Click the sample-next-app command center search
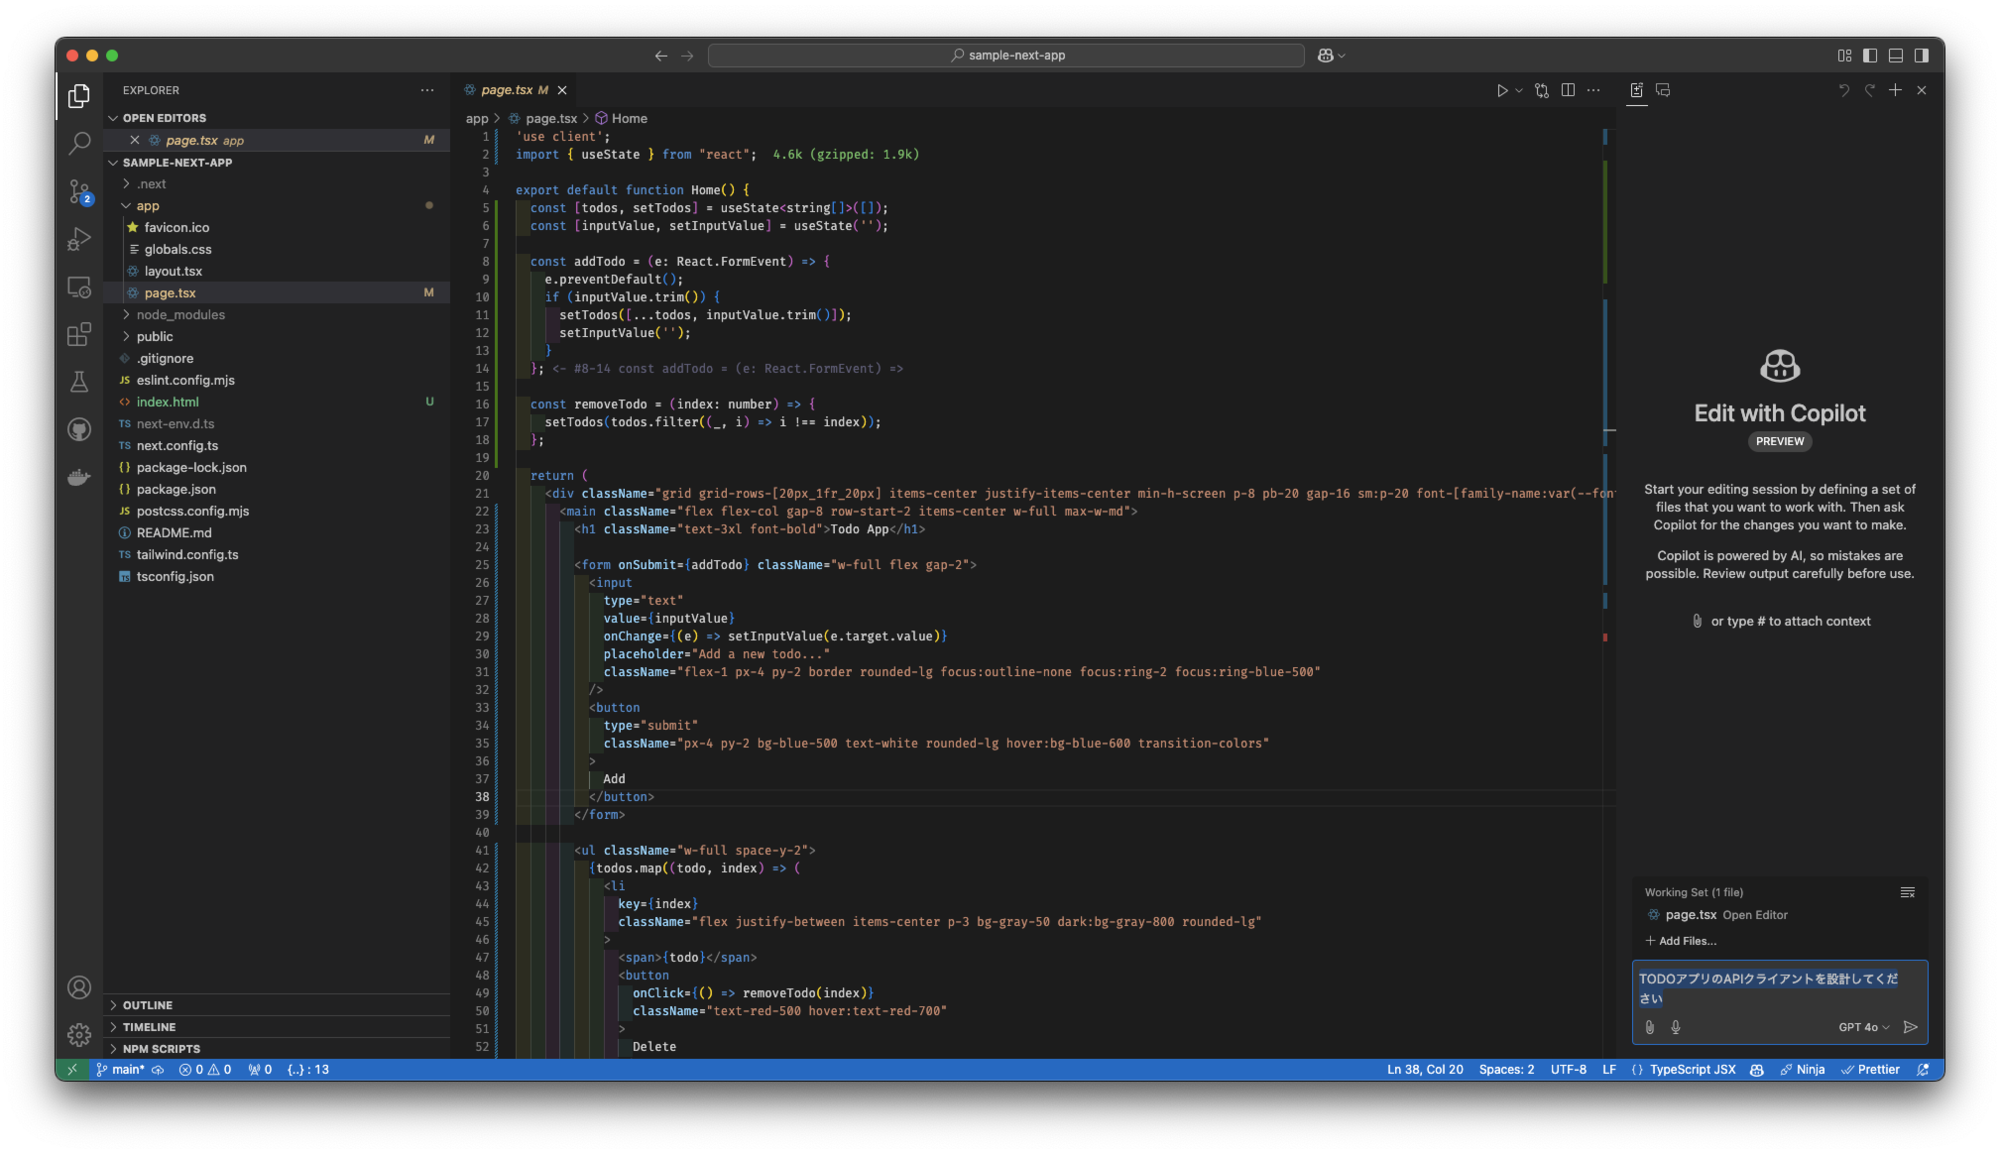 (x=1006, y=55)
